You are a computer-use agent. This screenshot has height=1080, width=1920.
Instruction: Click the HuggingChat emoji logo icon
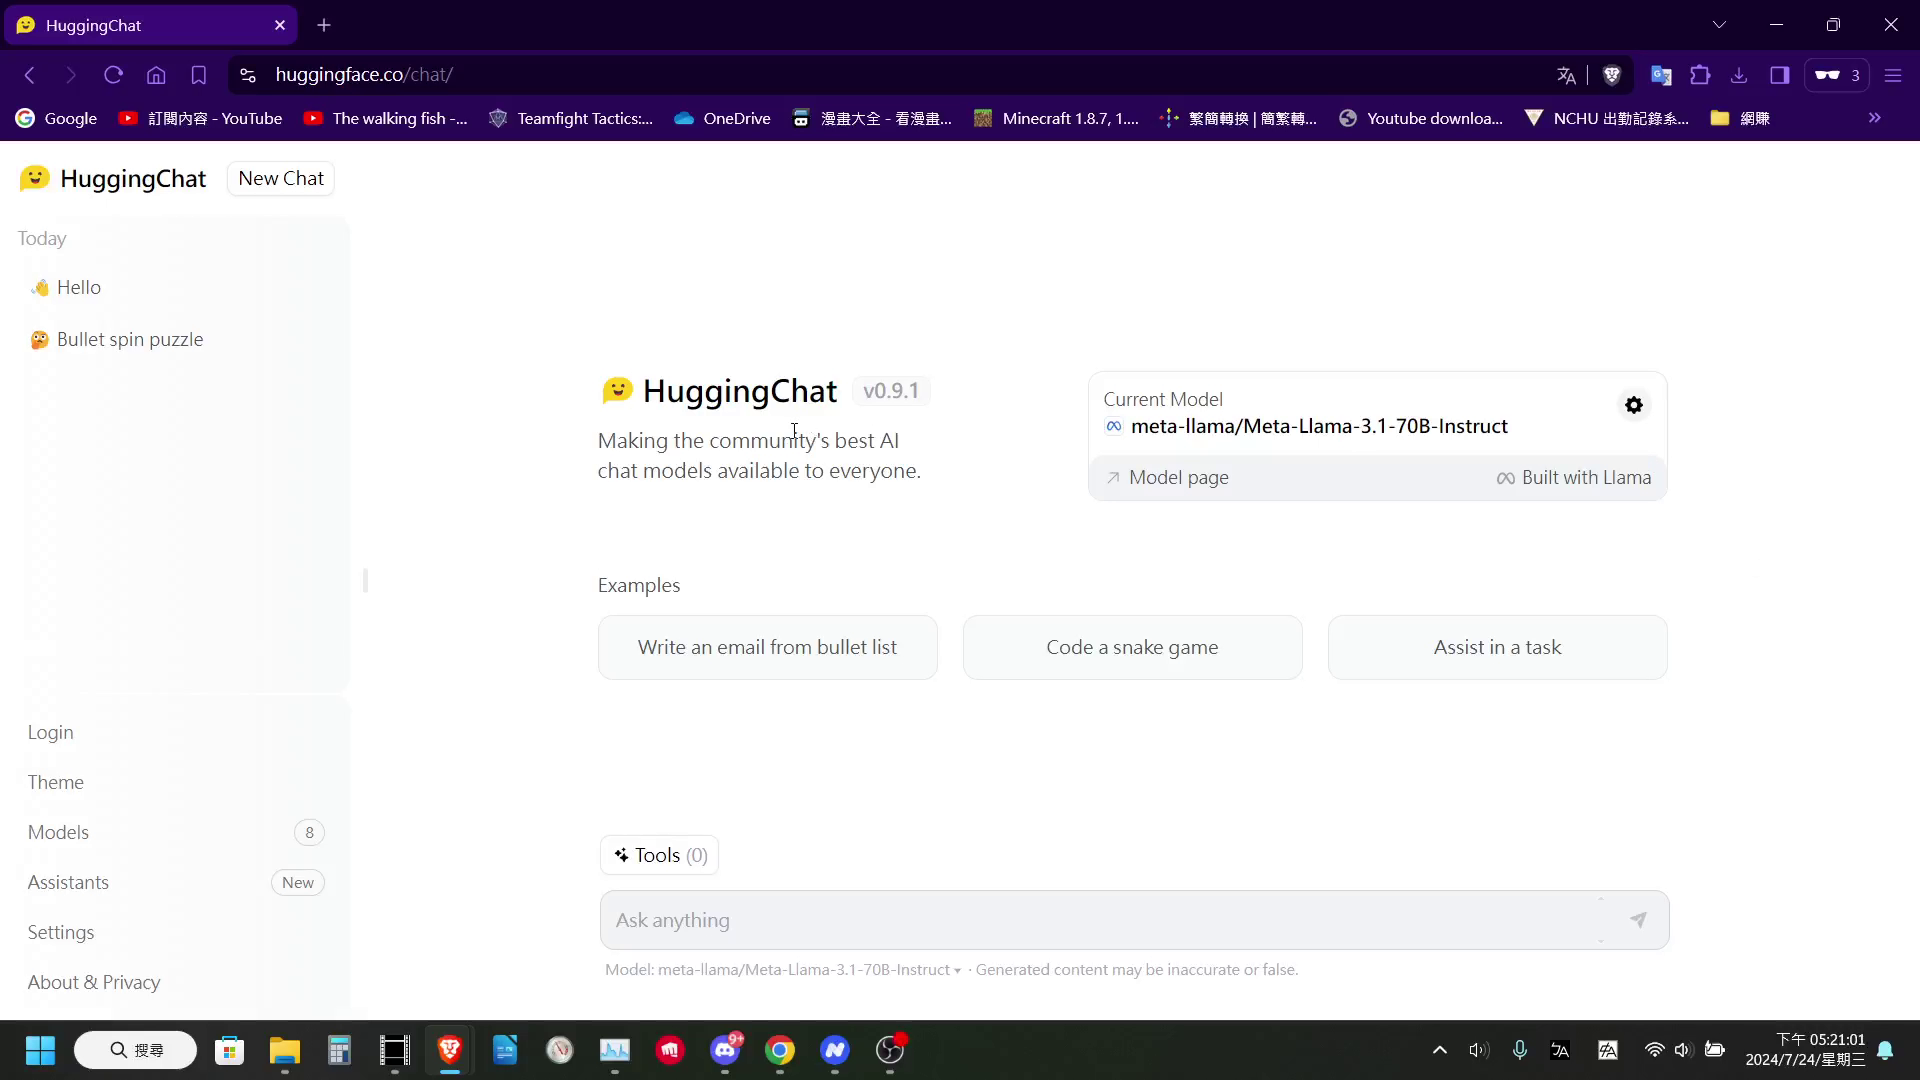pyautogui.click(x=34, y=178)
